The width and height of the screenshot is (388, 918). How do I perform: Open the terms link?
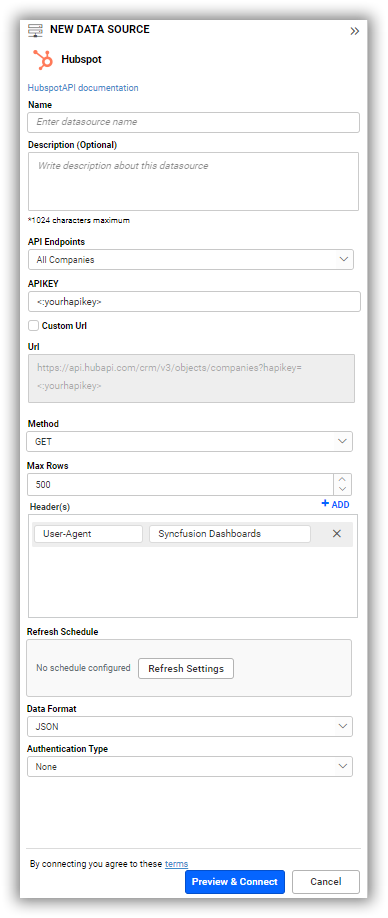pyautogui.click(x=177, y=864)
